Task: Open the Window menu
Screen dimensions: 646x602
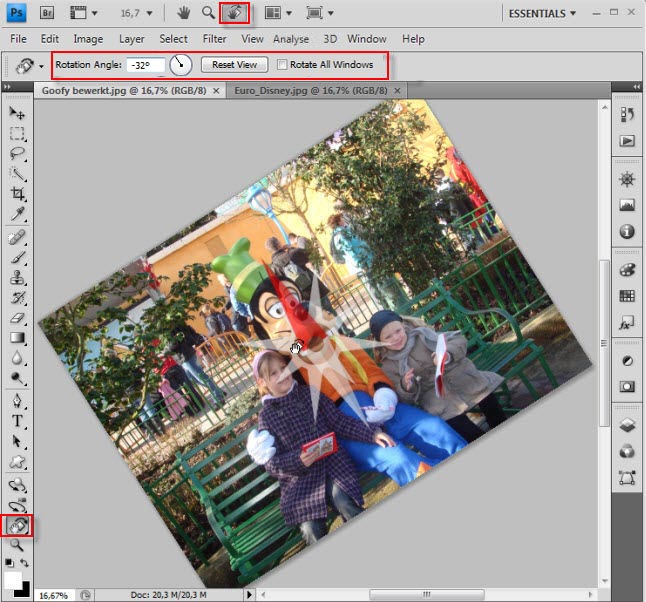Action: [x=367, y=39]
